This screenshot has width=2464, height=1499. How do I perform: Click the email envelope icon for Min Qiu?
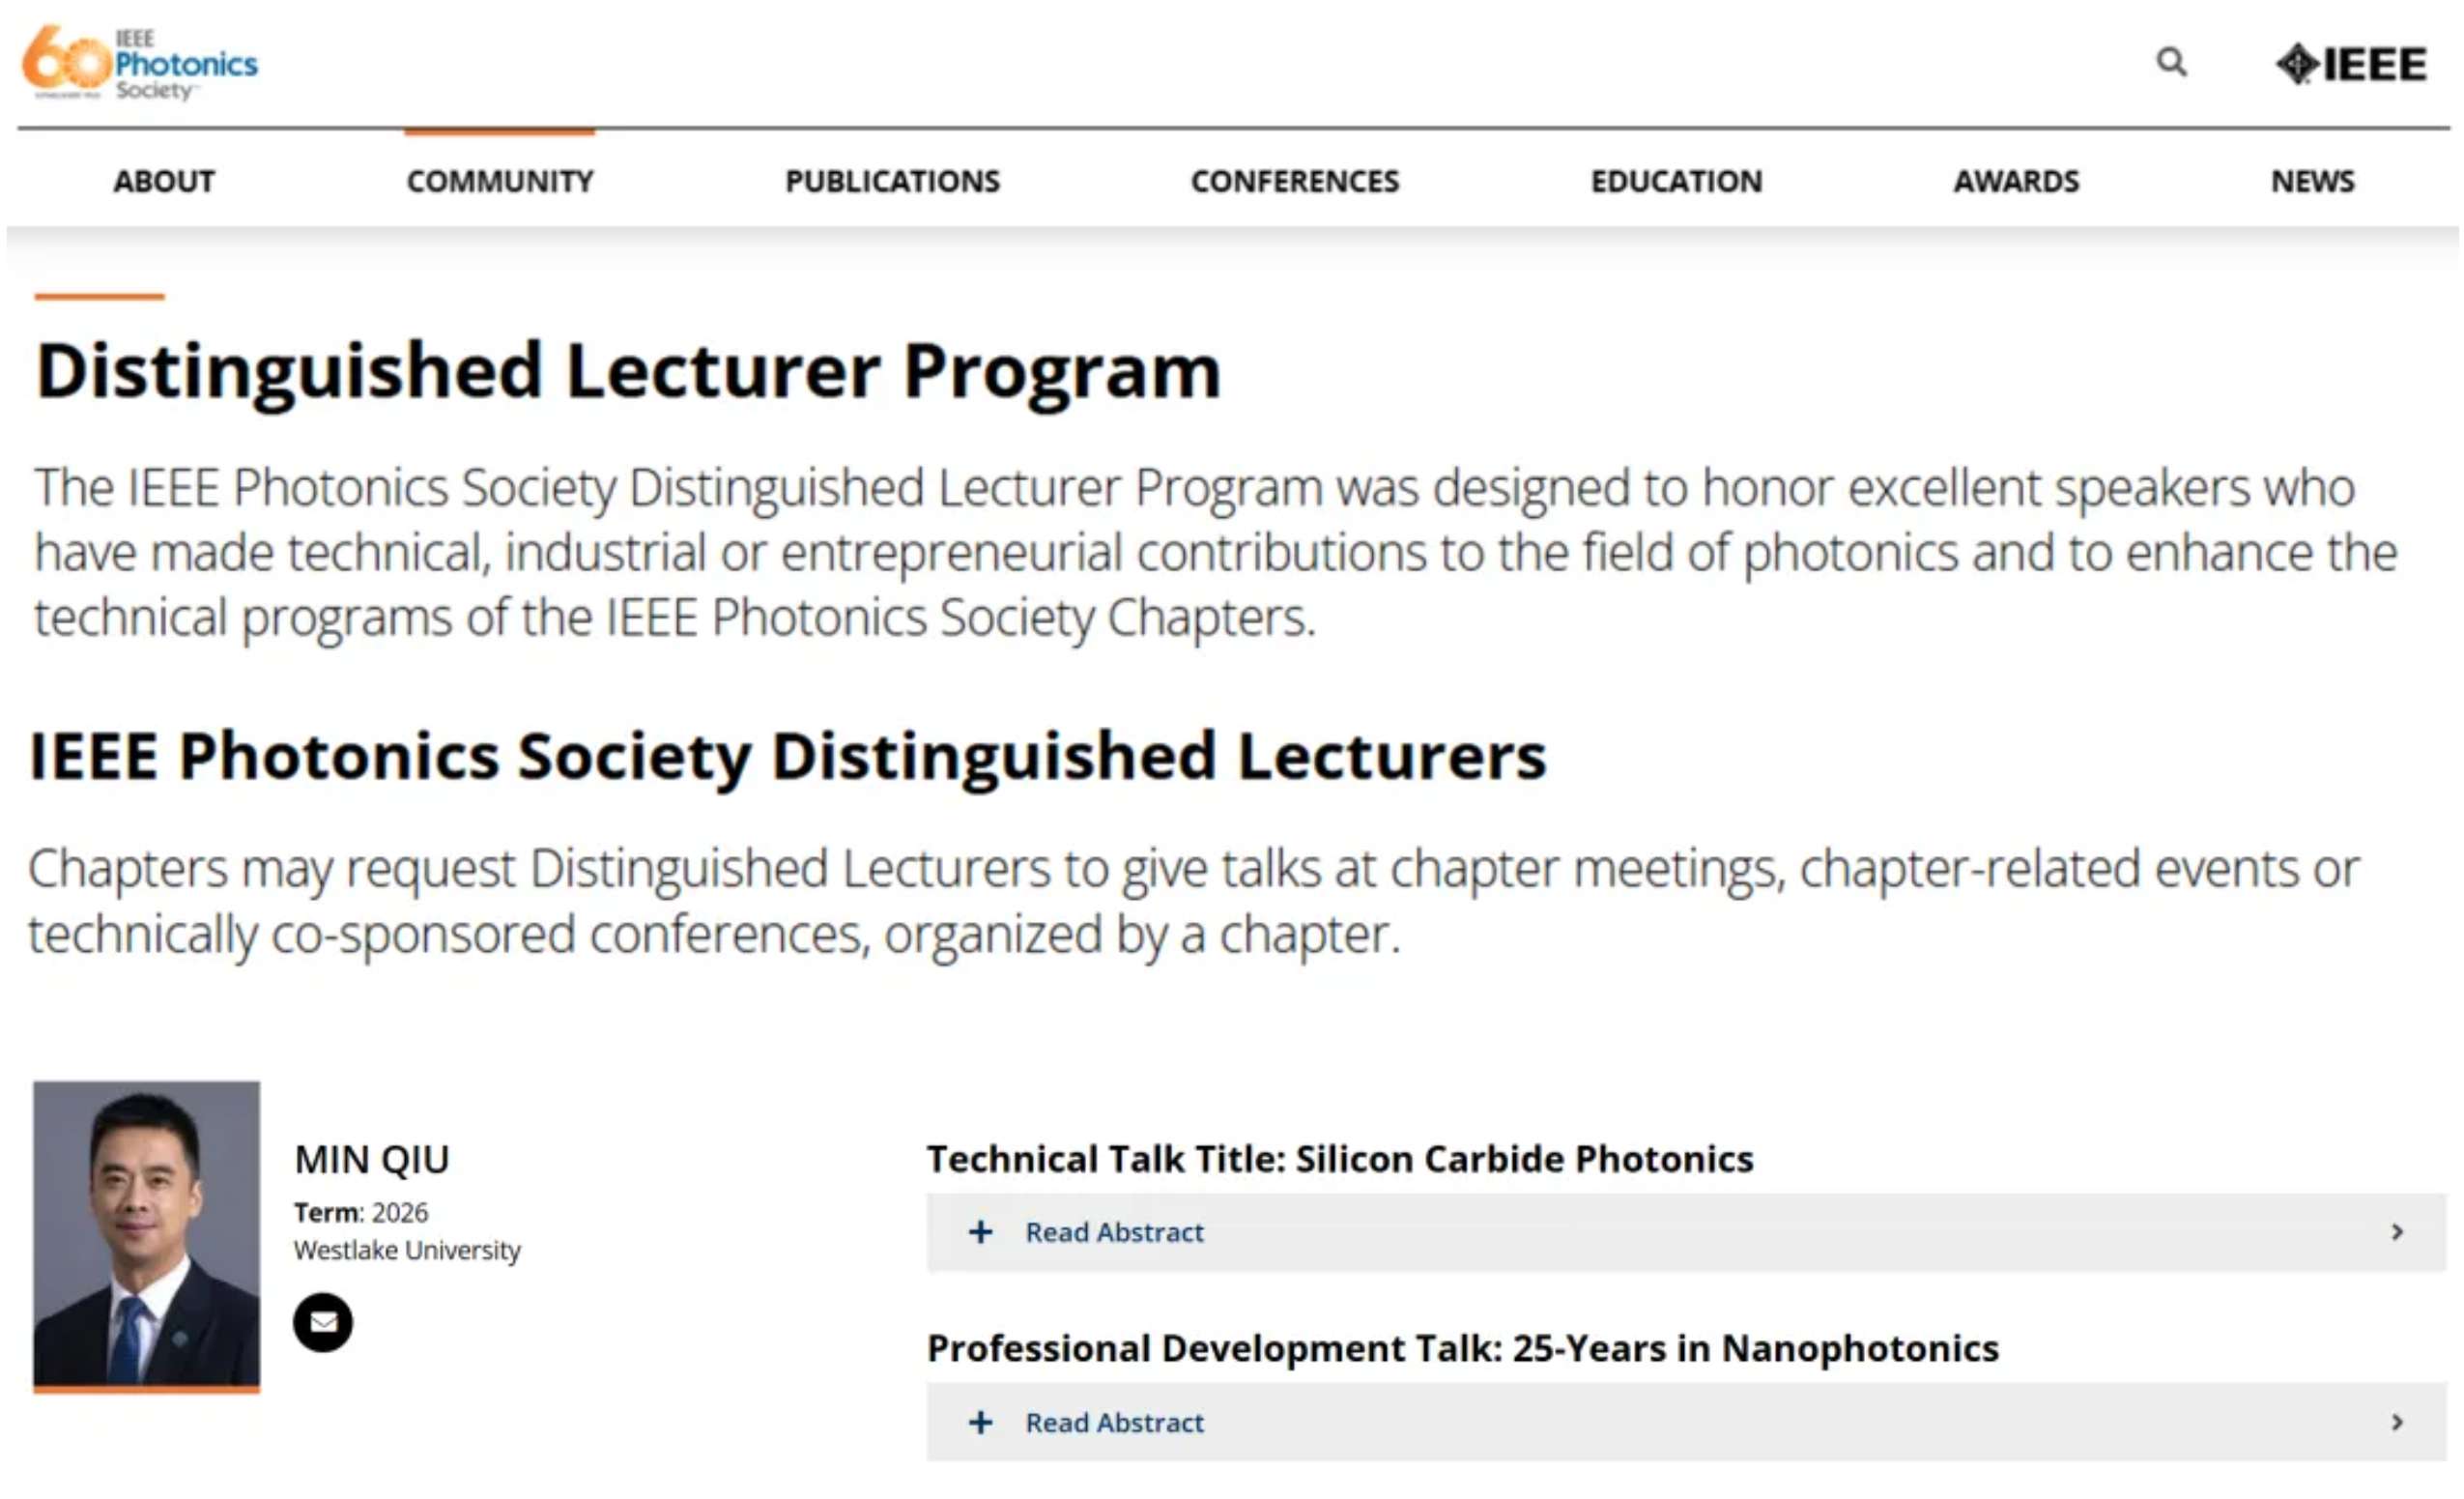323,1322
